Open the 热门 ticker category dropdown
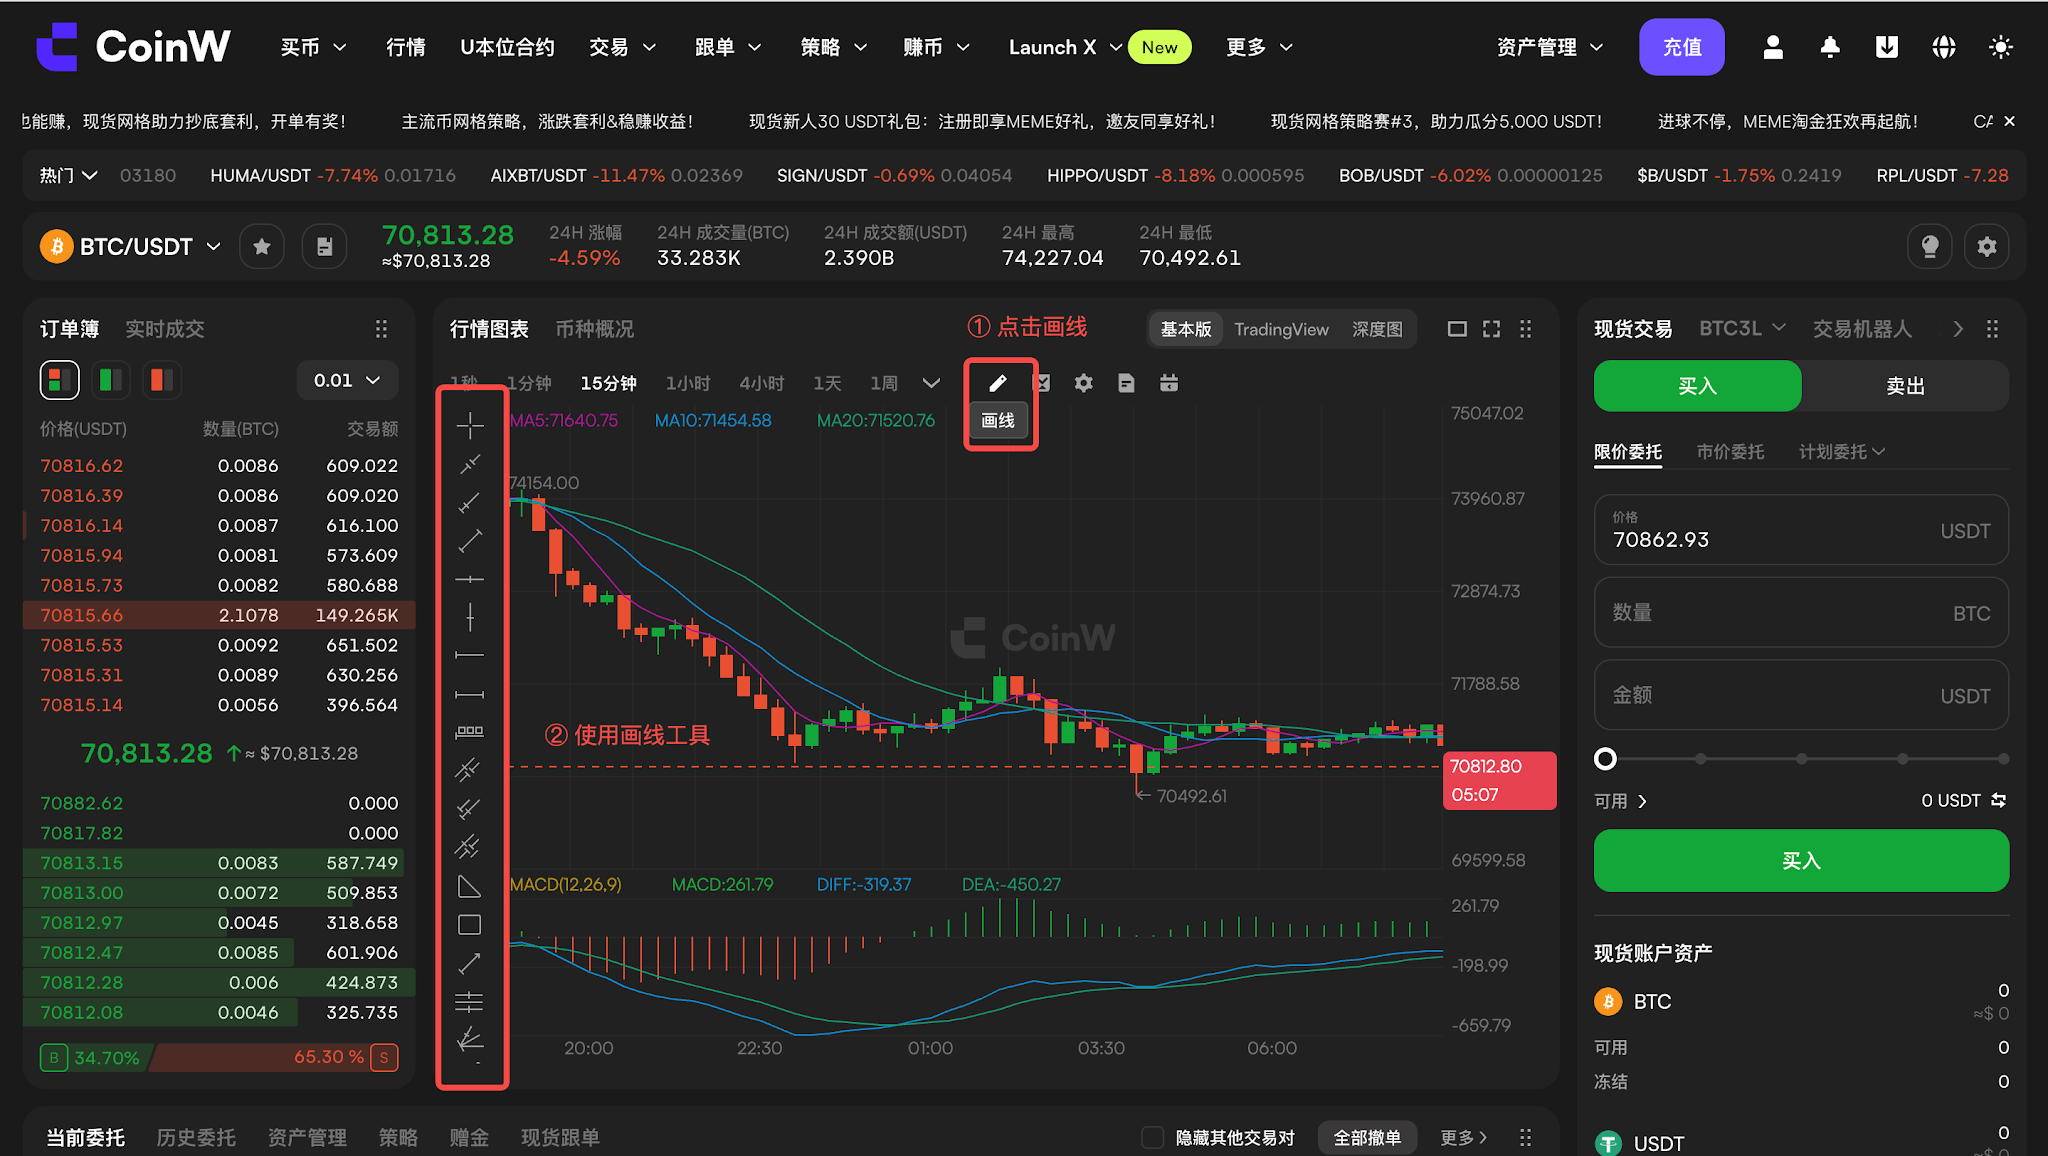 coord(69,175)
